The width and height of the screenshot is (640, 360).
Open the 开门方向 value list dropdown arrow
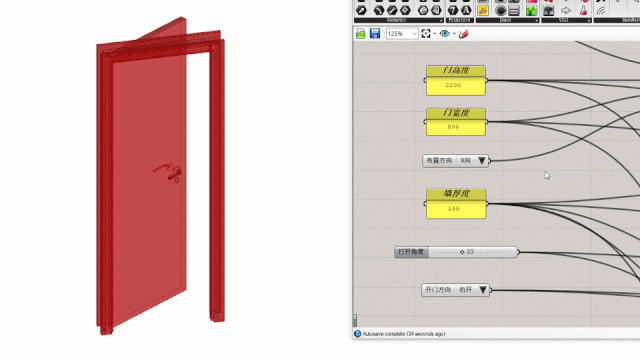pos(482,290)
